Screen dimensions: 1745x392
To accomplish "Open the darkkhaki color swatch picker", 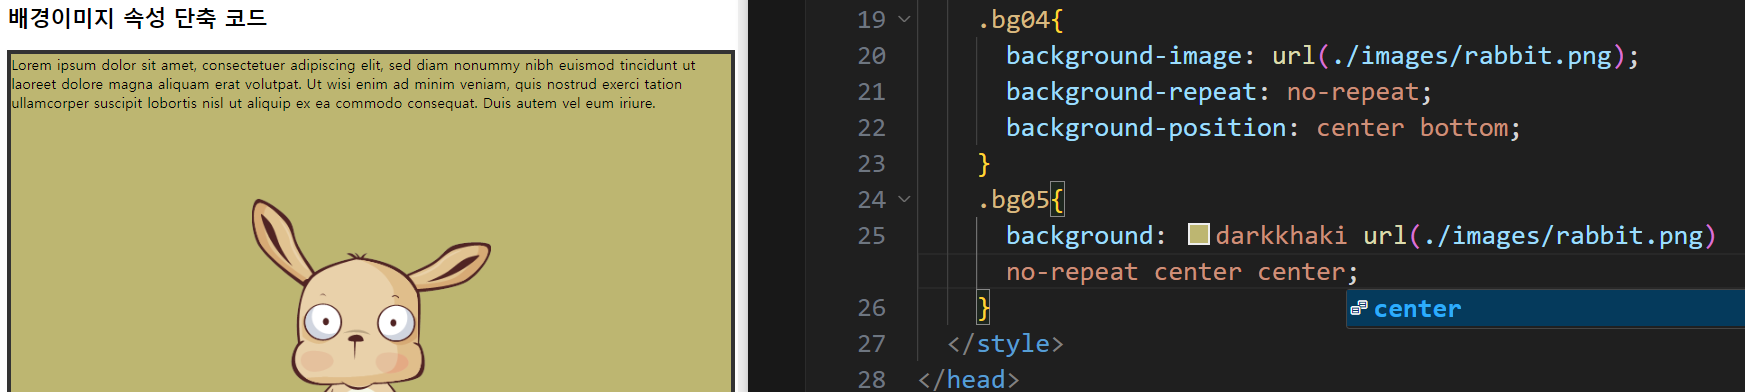I will 1198,234.
